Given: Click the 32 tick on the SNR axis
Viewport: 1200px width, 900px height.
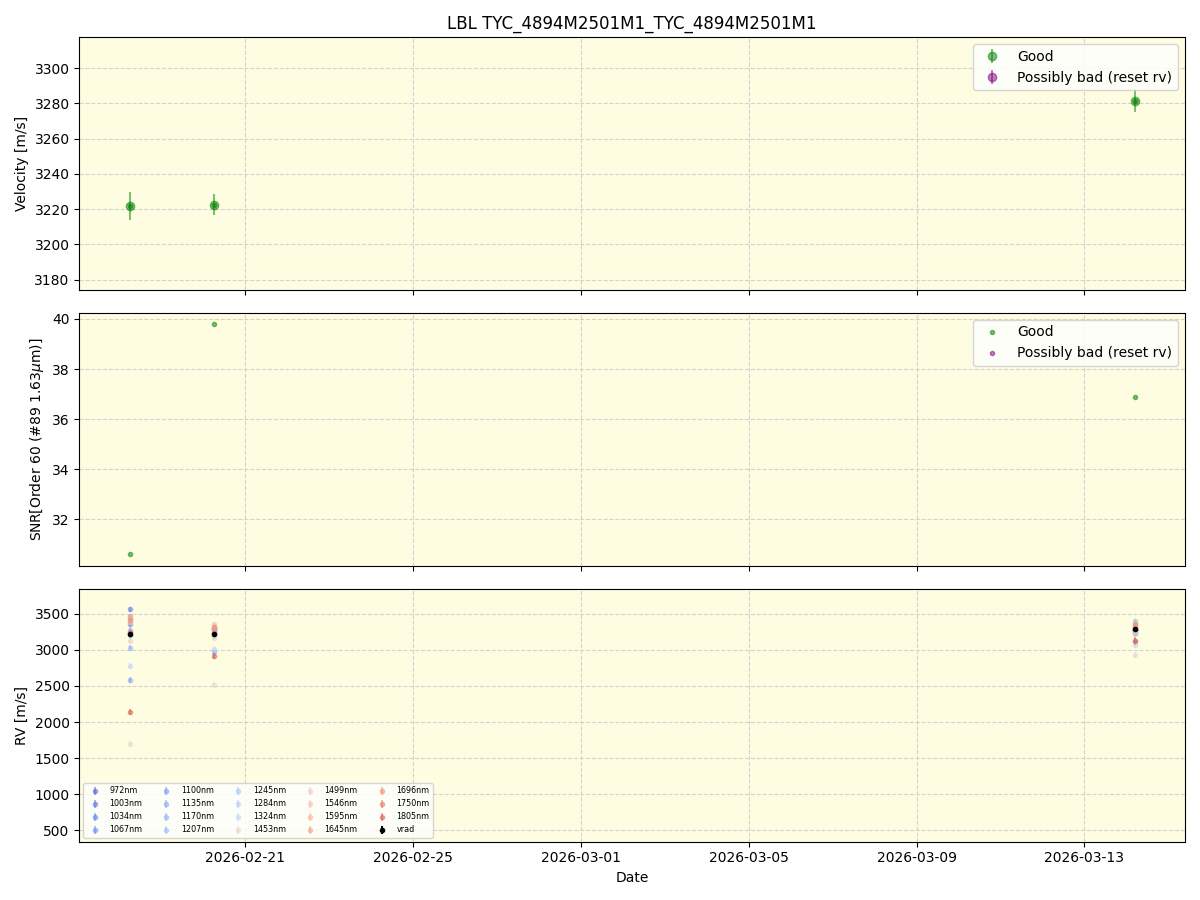Looking at the screenshot, I should point(62,520).
